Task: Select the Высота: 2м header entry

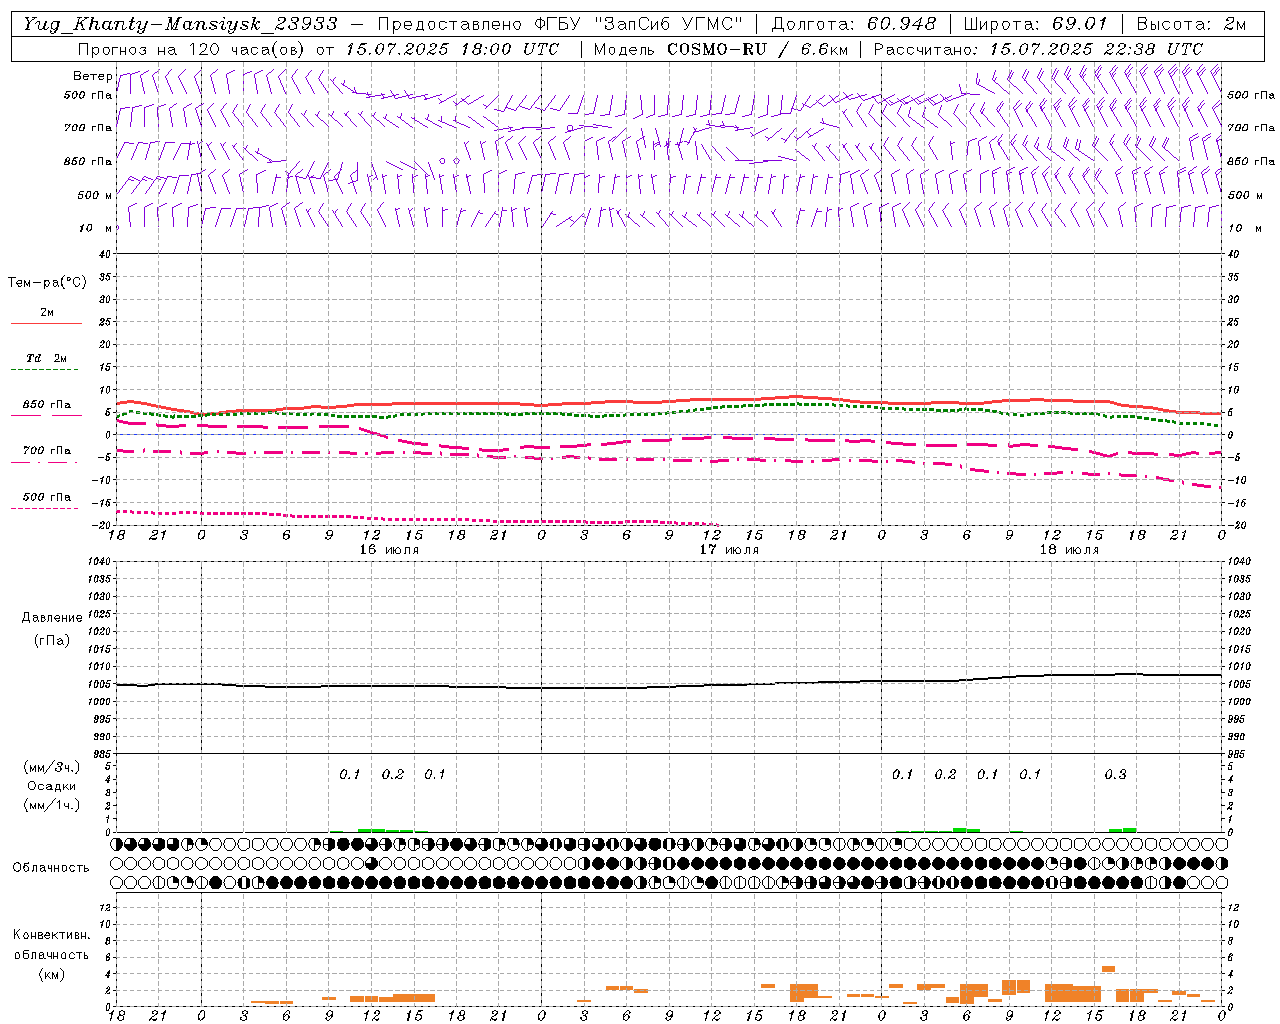Action: click(1191, 24)
